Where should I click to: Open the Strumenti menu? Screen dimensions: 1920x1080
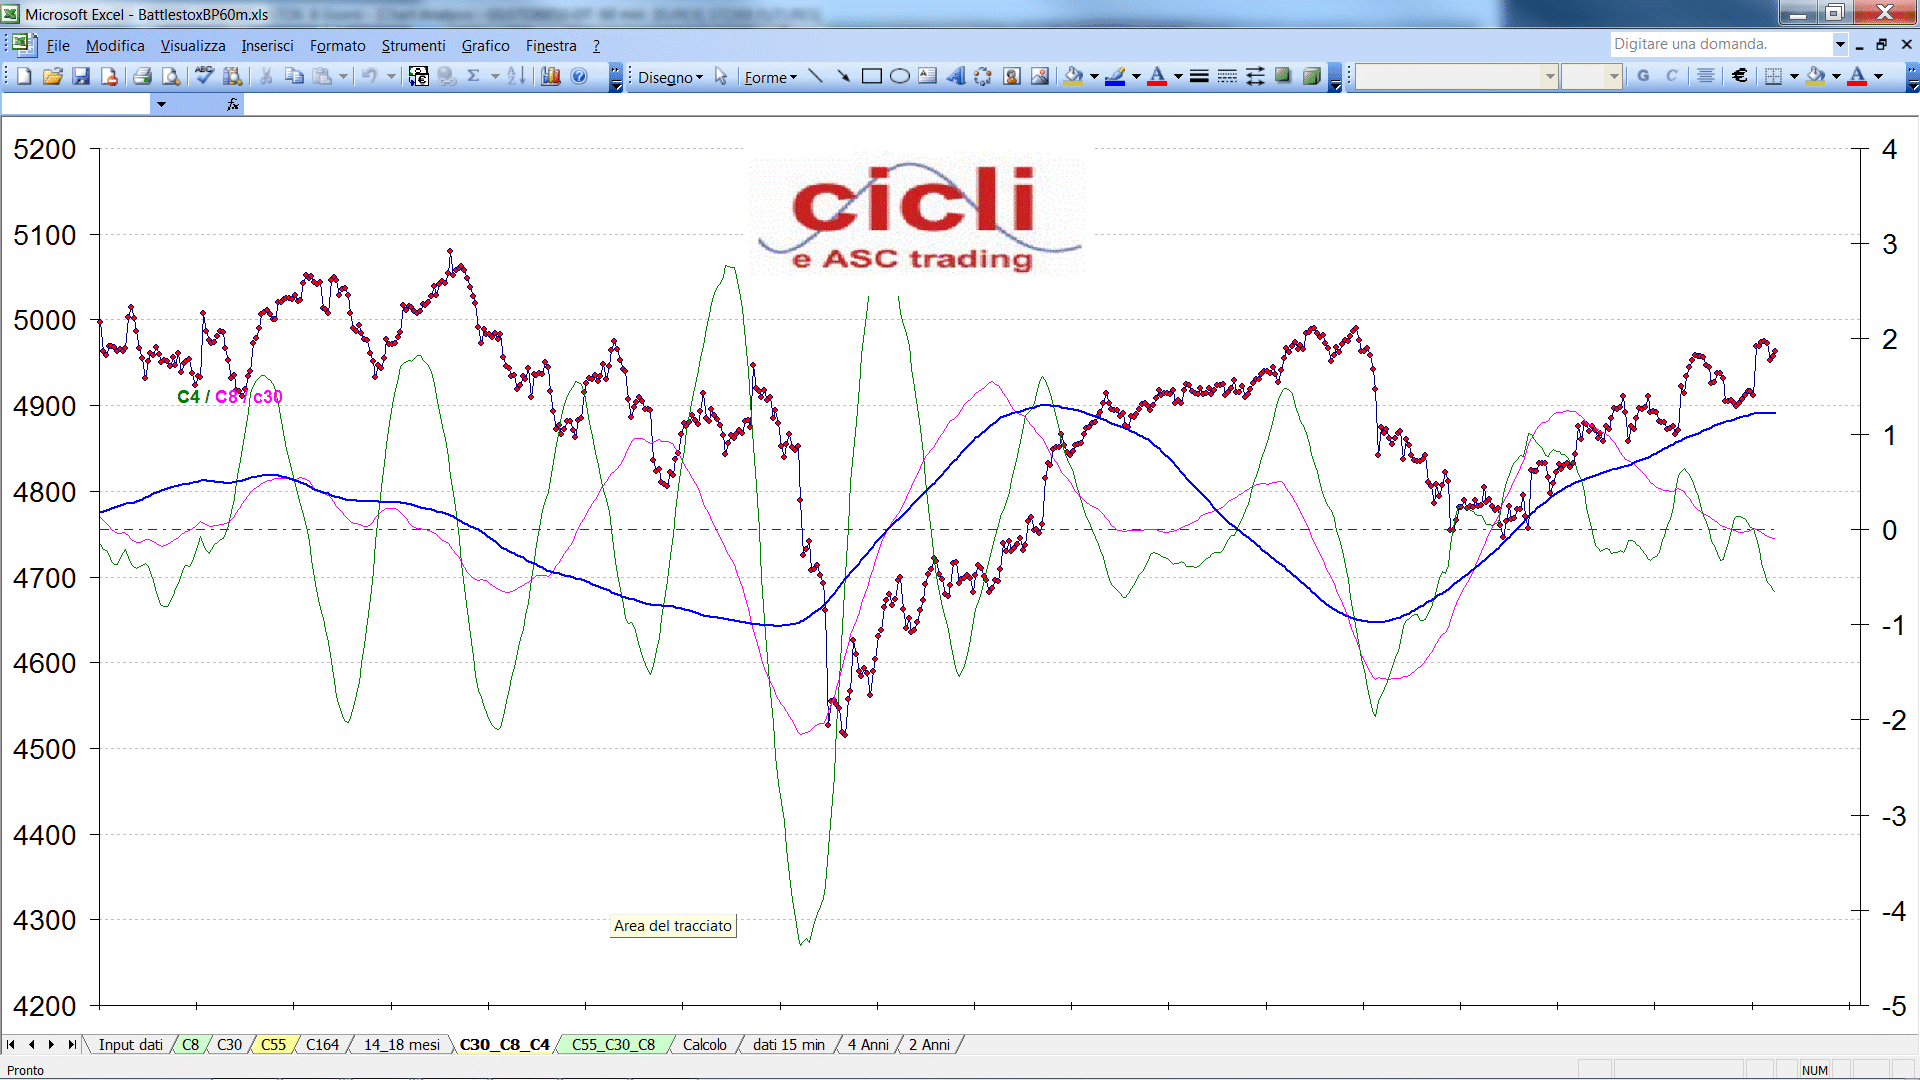click(413, 46)
